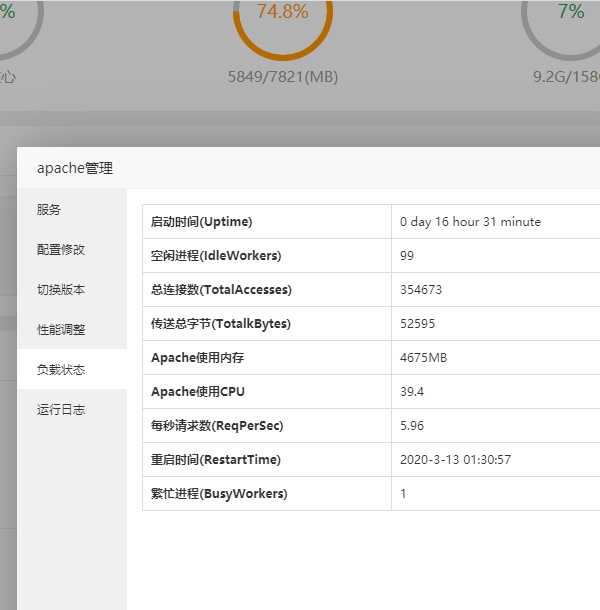Click the apache管理 dialog title
This screenshot has width=600, height=610.
pyautogui.click(x=75, y=168)
